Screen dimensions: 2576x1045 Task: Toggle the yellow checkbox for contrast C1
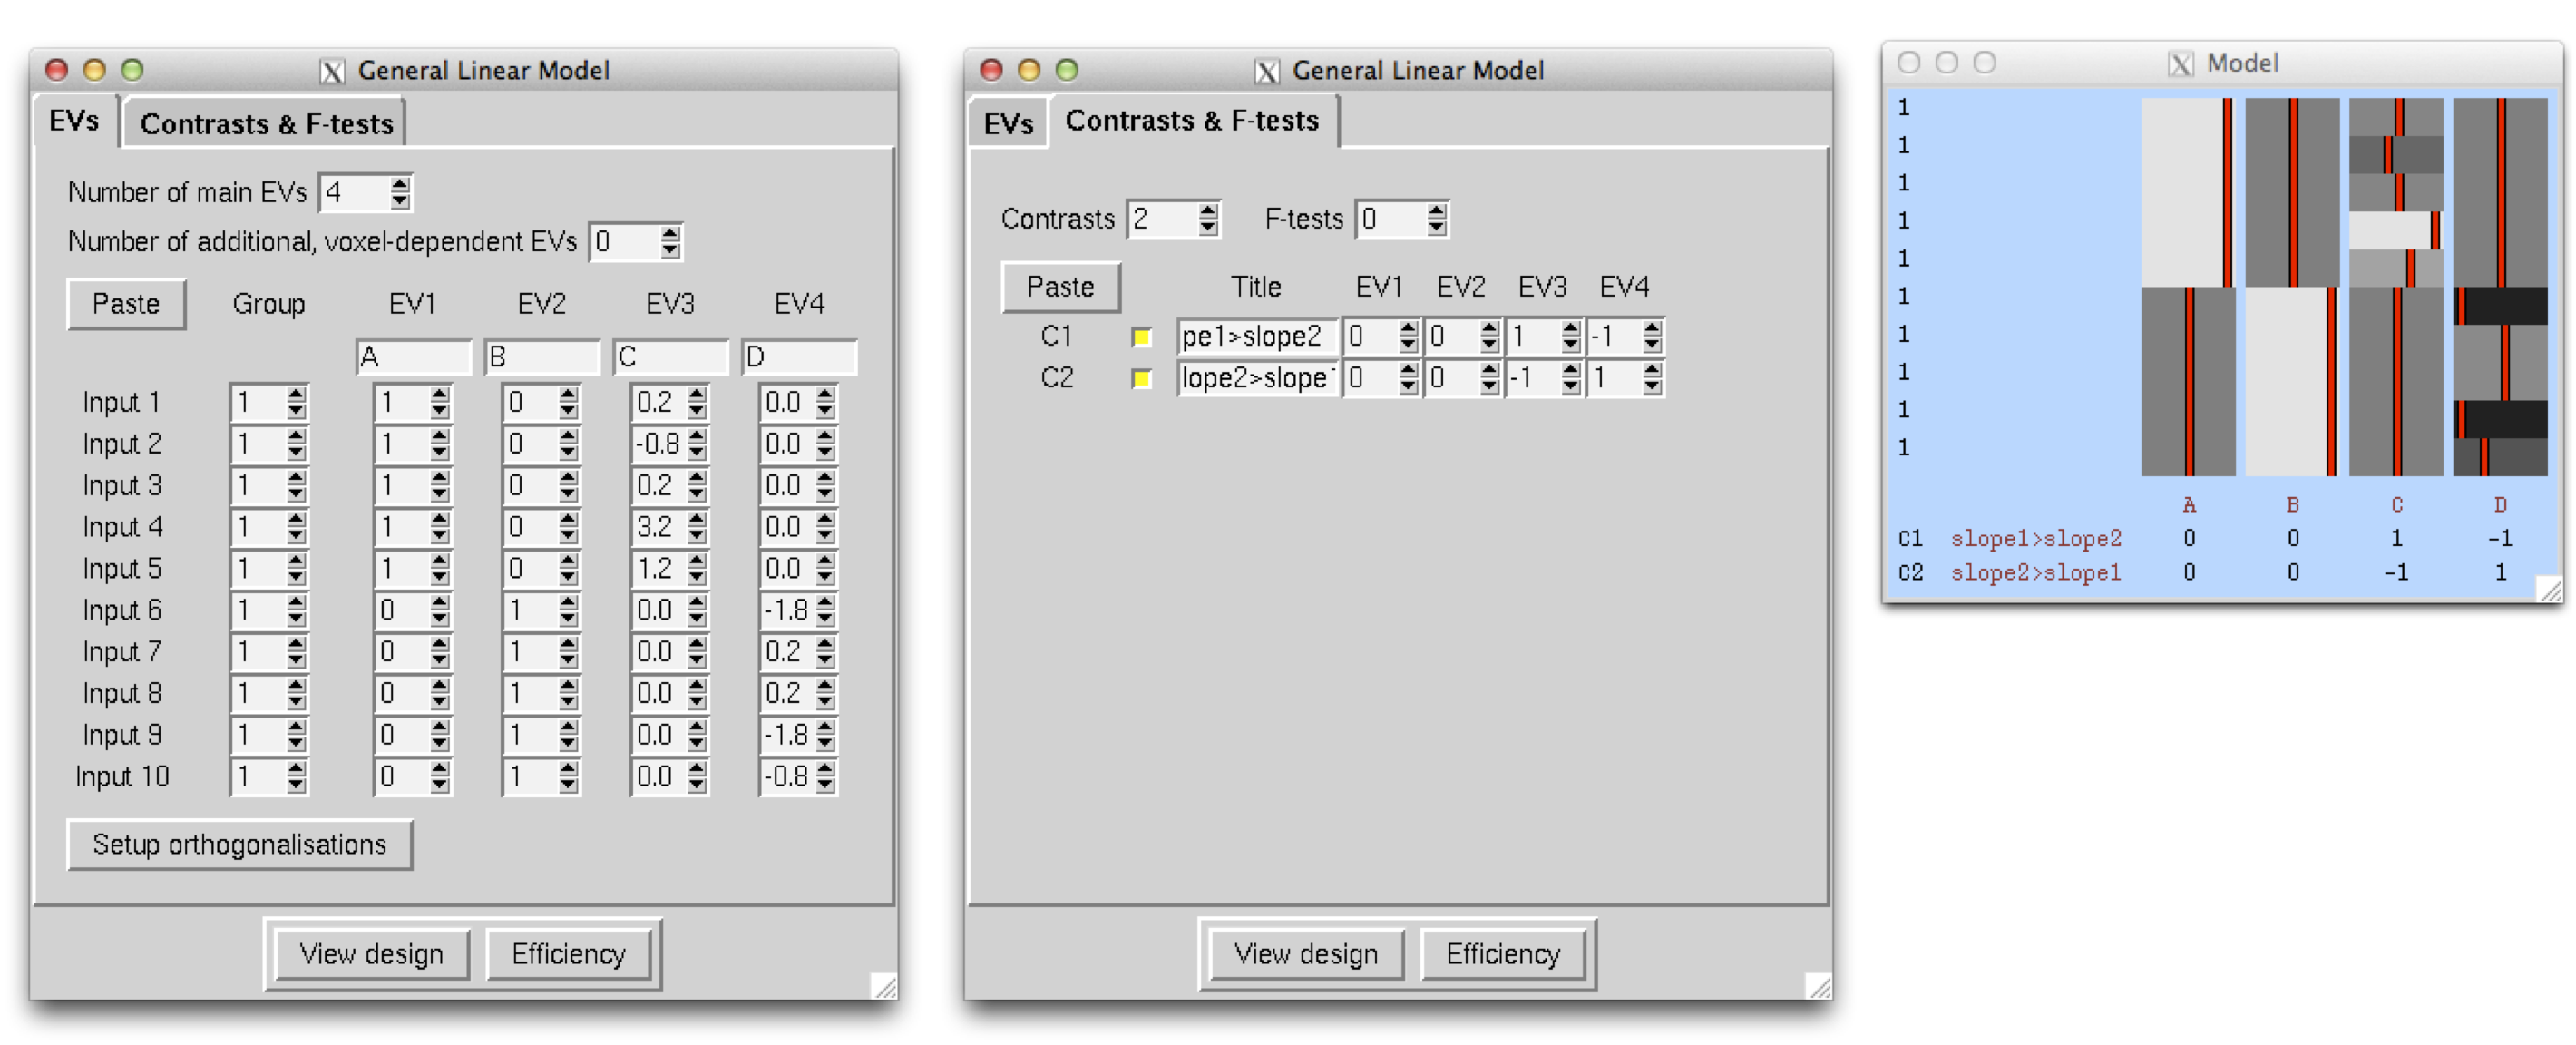click(x=1143, y=337)
